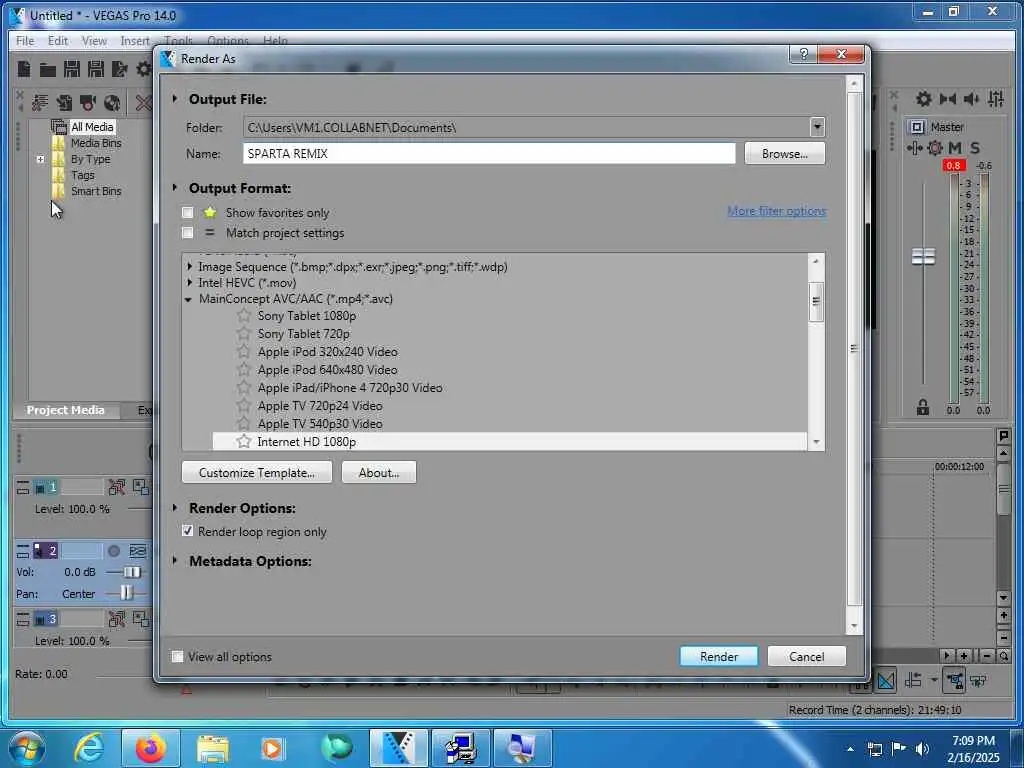Collapse the Output Format section

(174, 187)
